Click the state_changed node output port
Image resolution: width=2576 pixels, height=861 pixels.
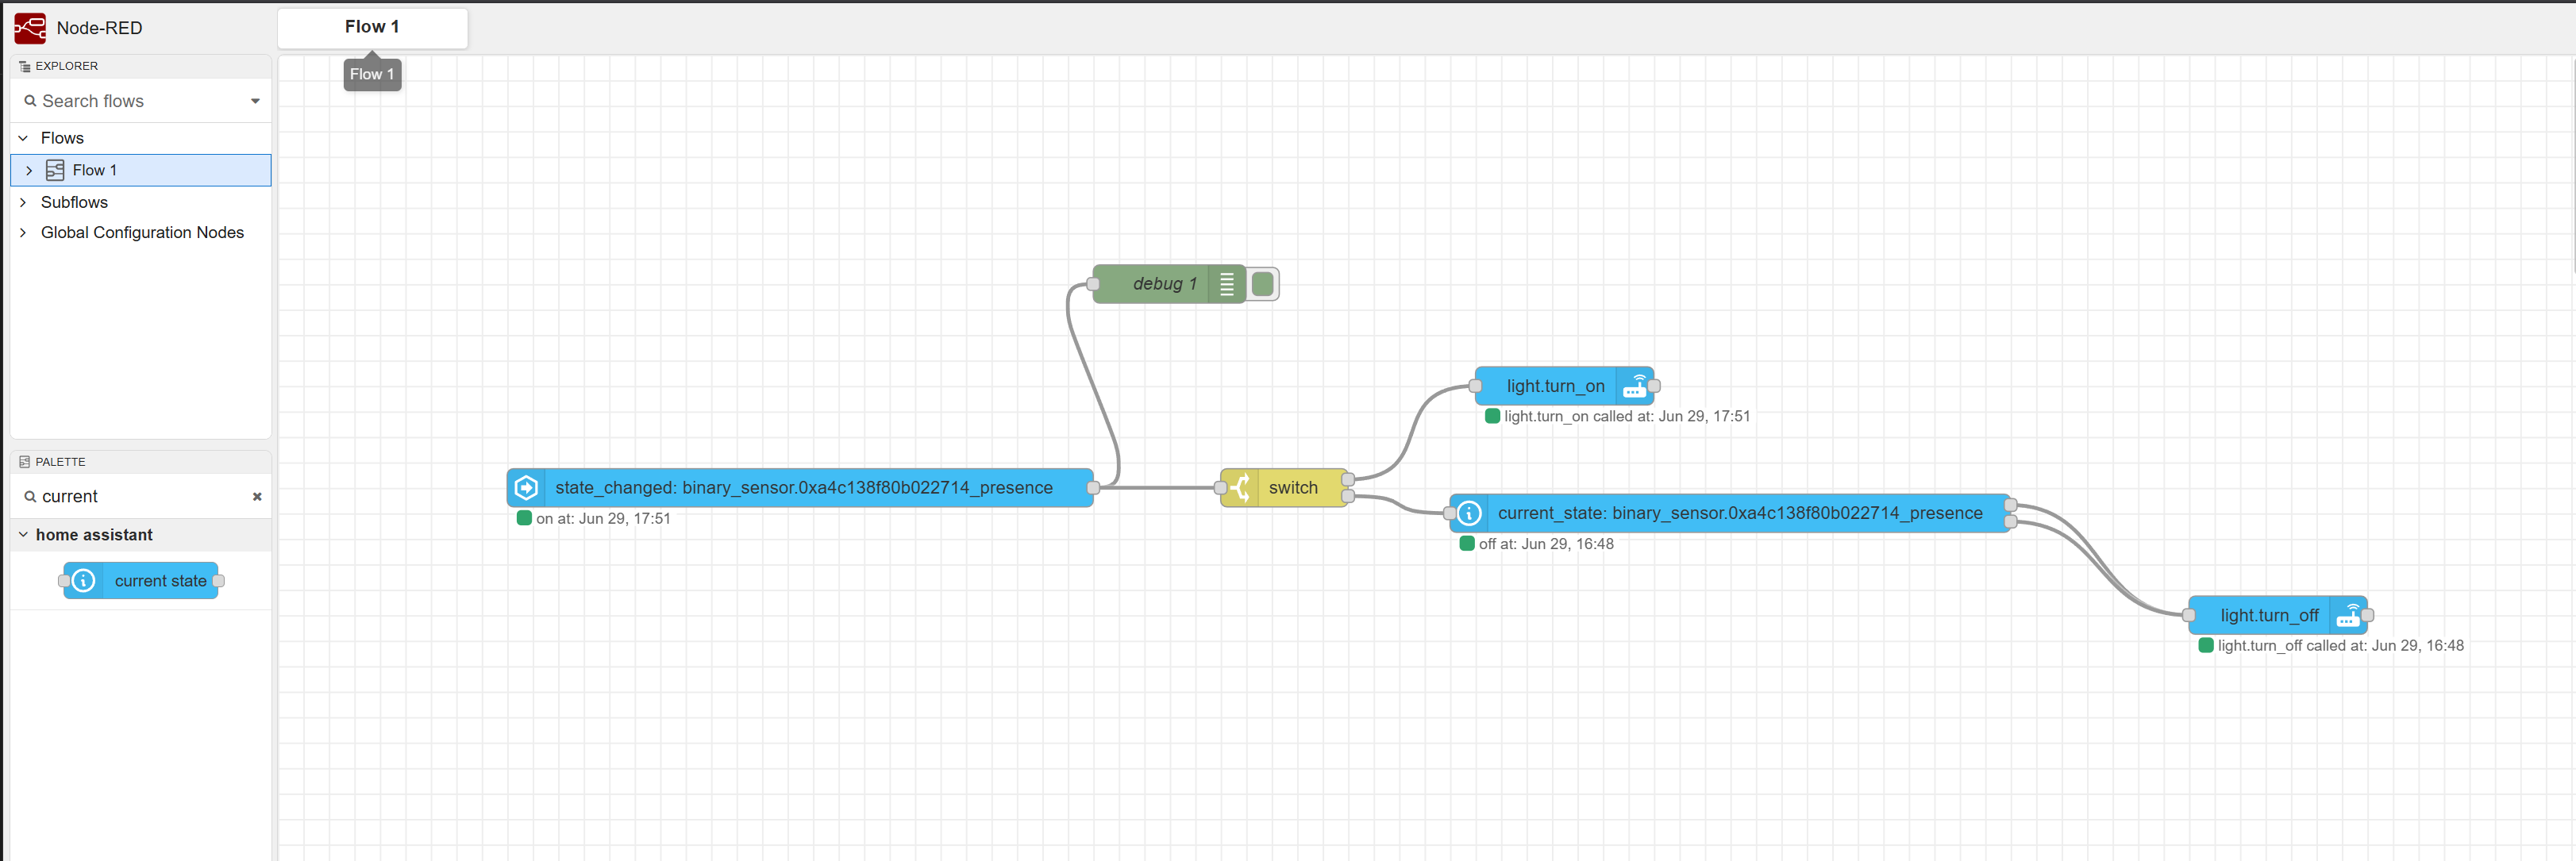(x=1093, y=488)
